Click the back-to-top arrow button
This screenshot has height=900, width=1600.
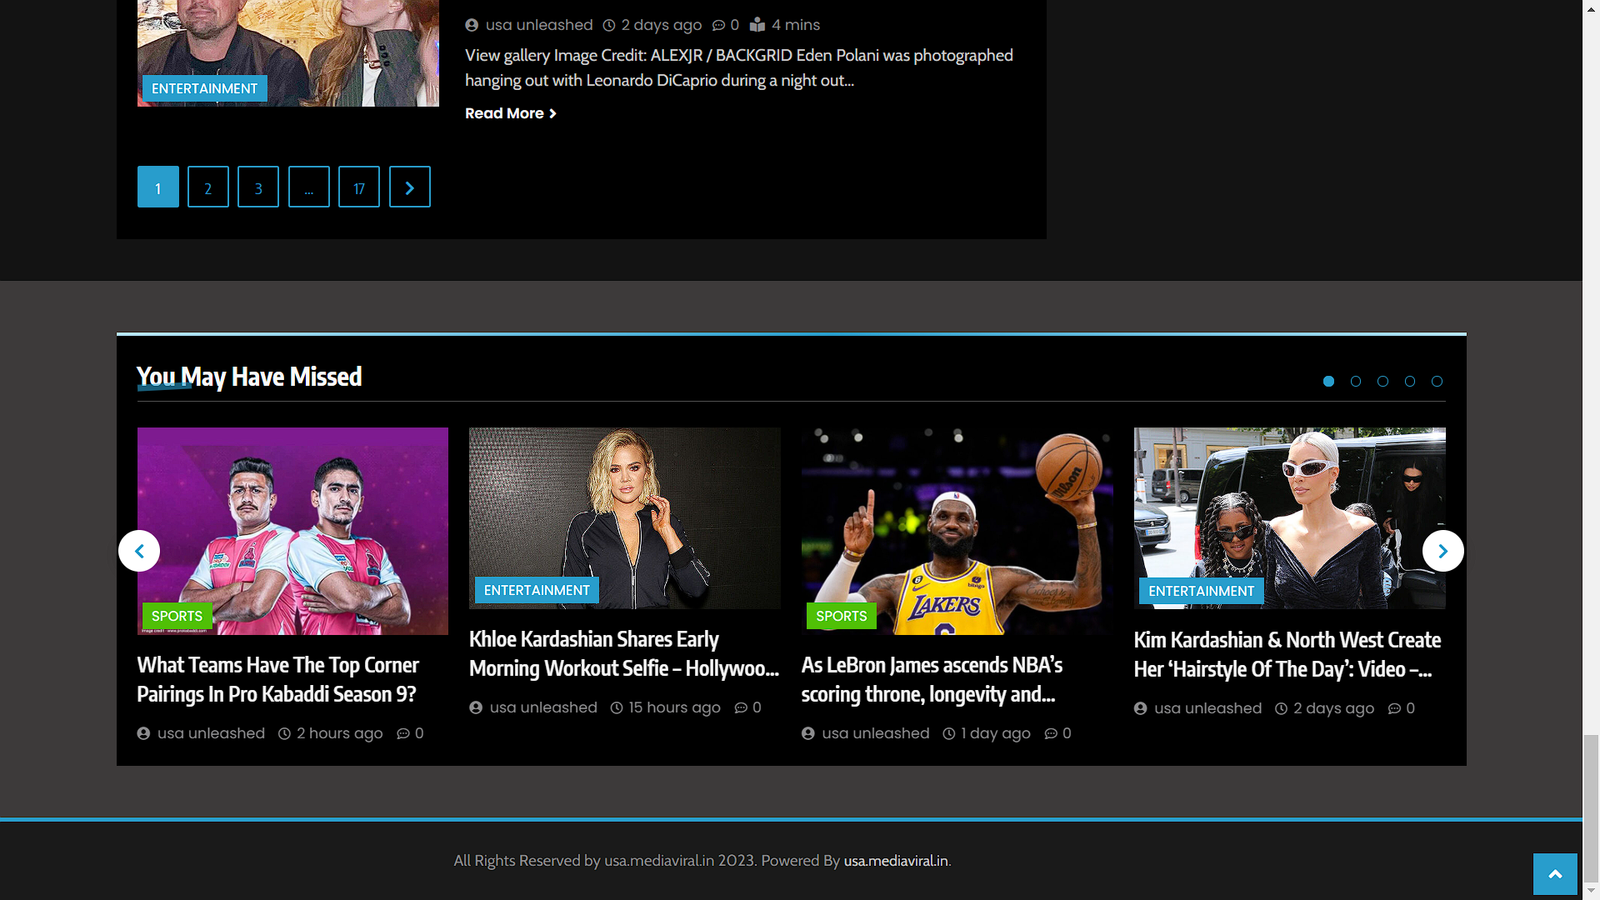(1555, 874)
